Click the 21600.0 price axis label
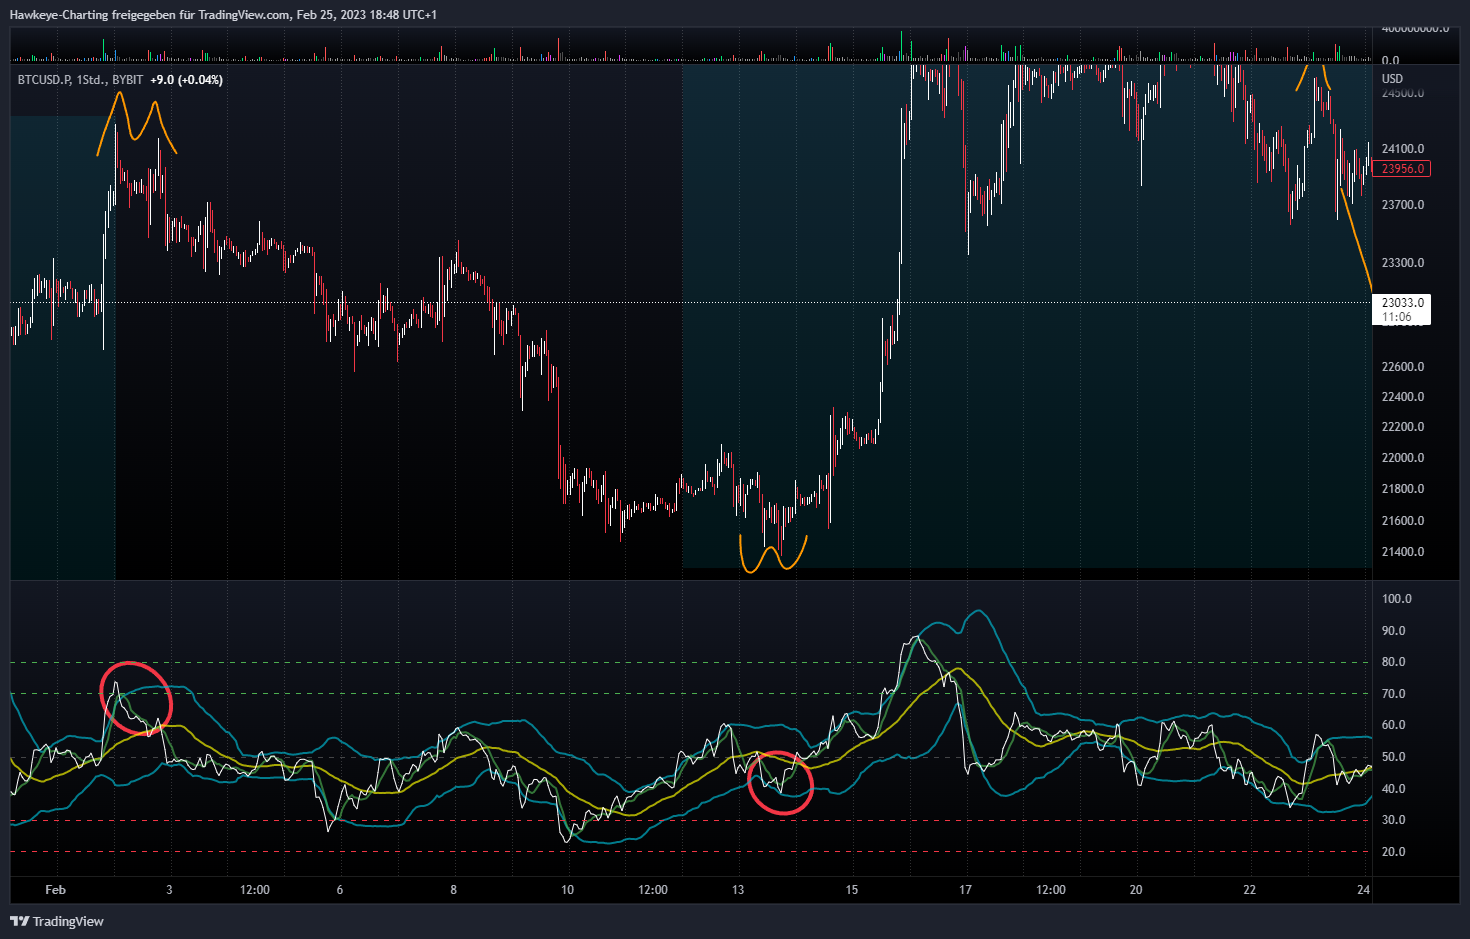Screen dimensions: 1470x939 [x=1402, y=521]
